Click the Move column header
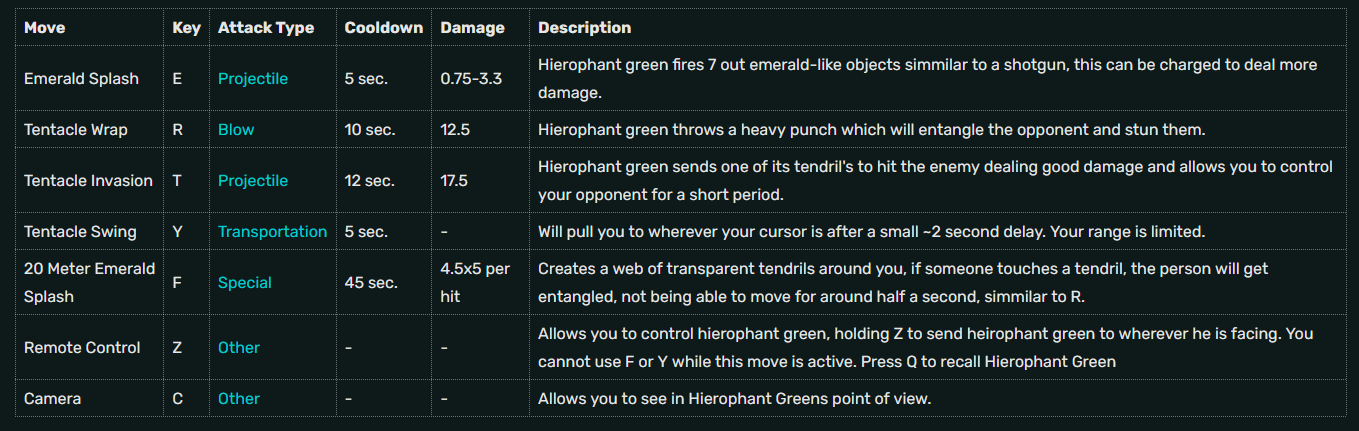This screenshot has height=431, width=1359. (x=44, y=27)
